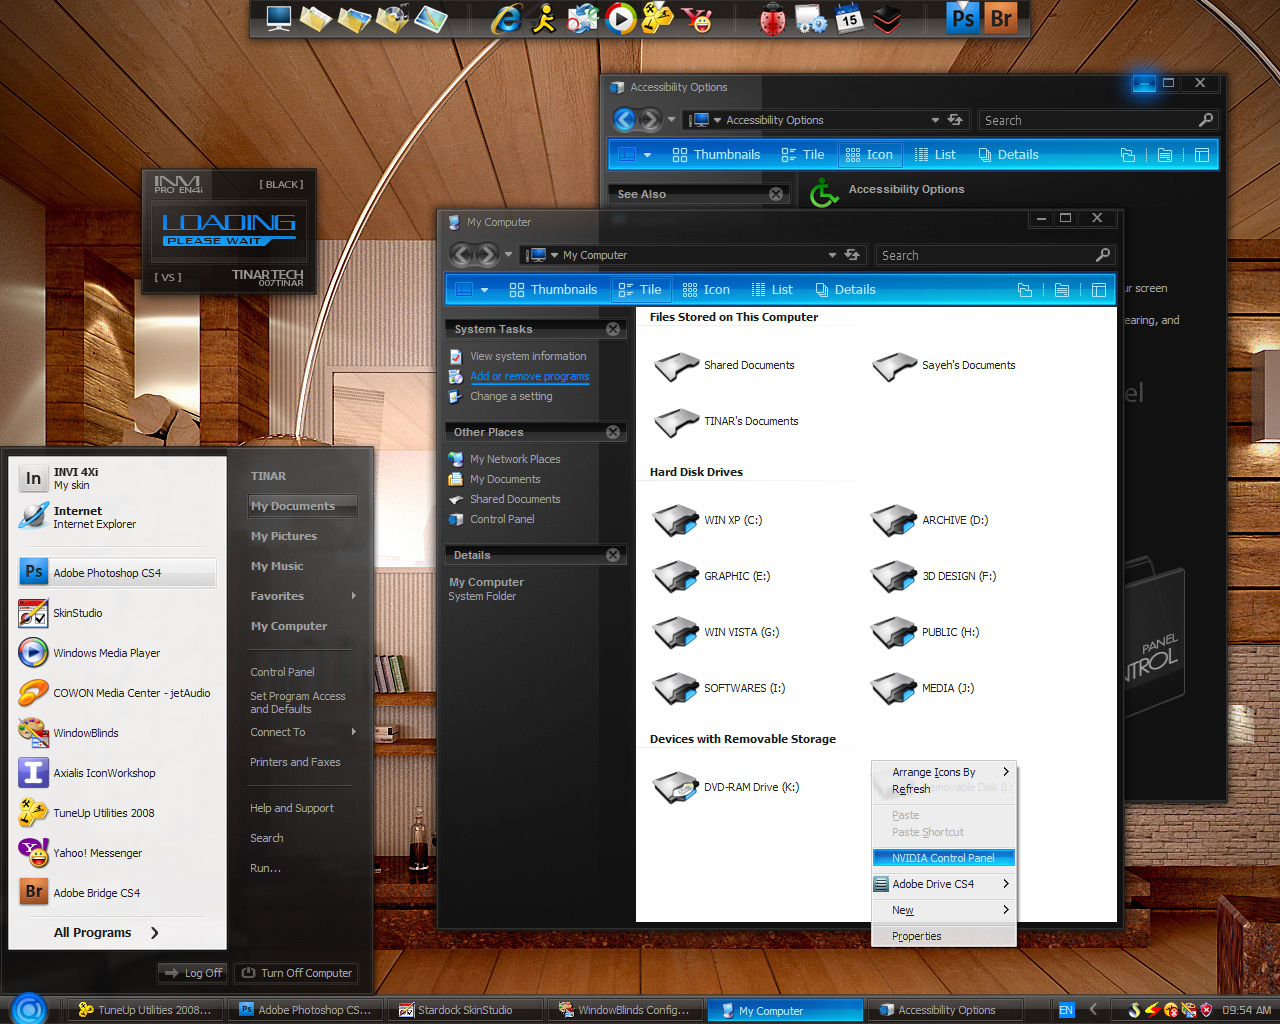Open the music folder icon in top dock
1280x1024 pixels.
392,18
